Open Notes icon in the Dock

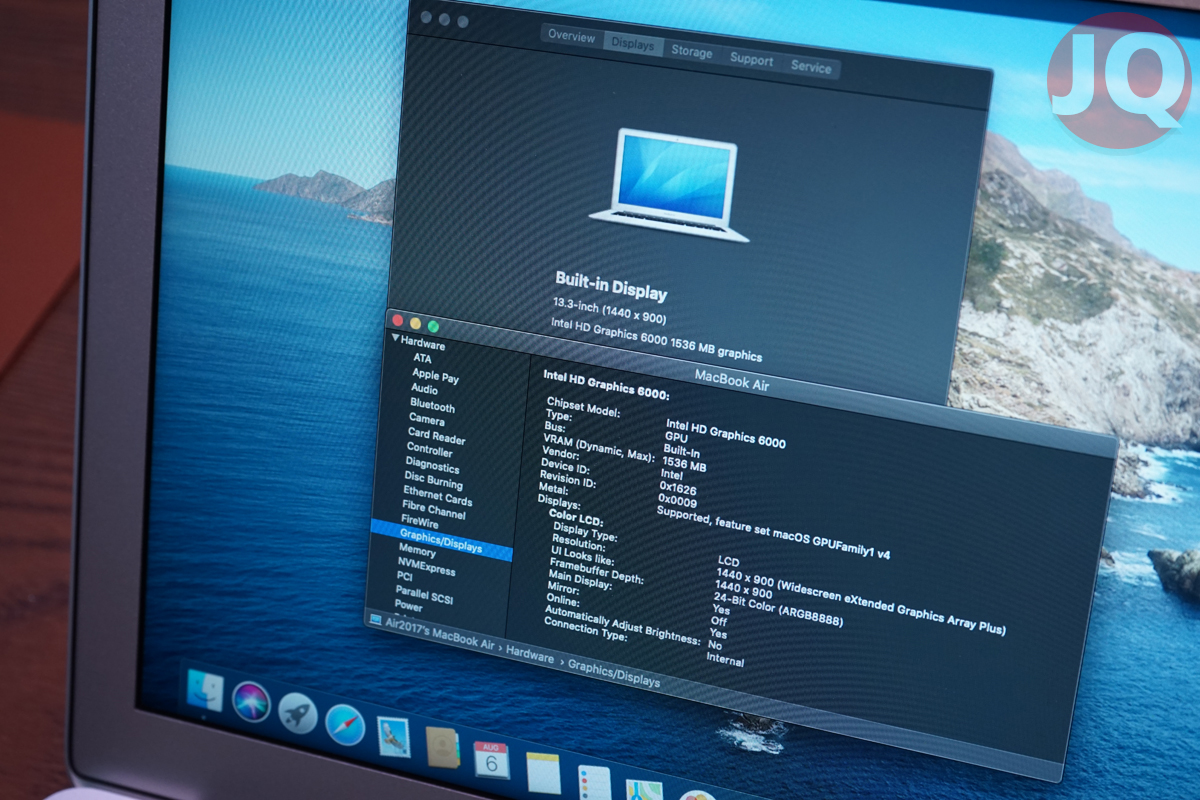(543, 773)
